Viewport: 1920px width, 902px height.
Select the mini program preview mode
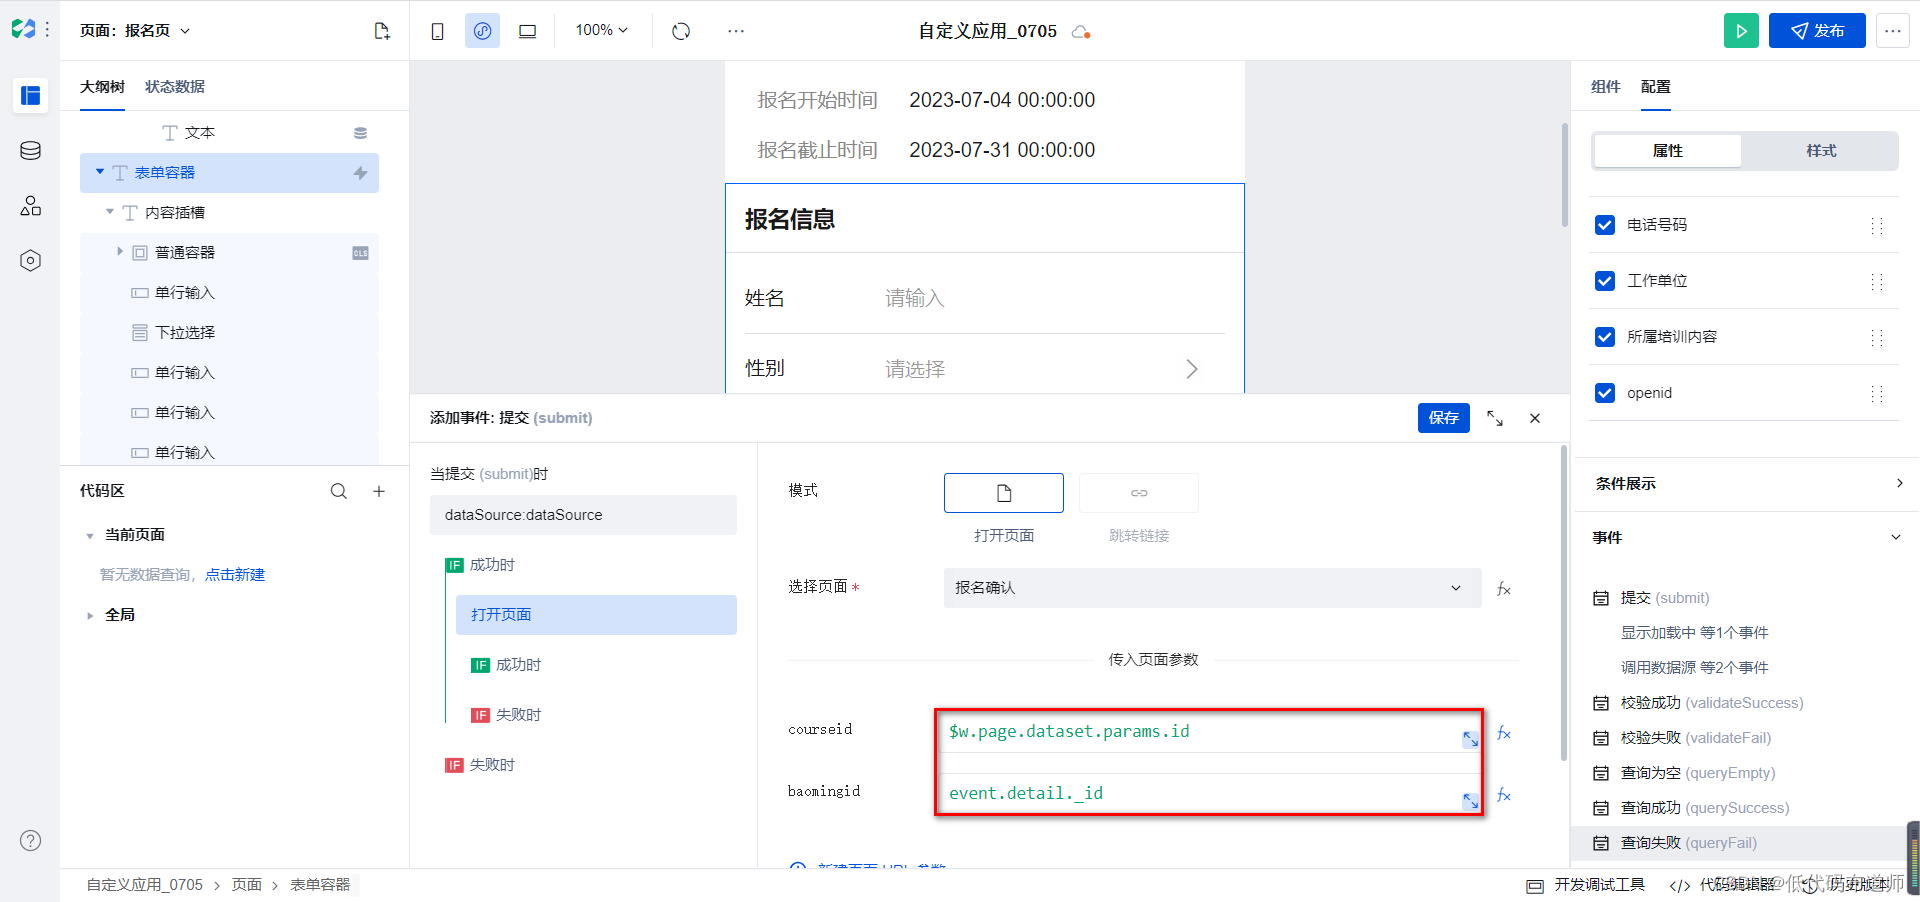[x=482, y=31]
